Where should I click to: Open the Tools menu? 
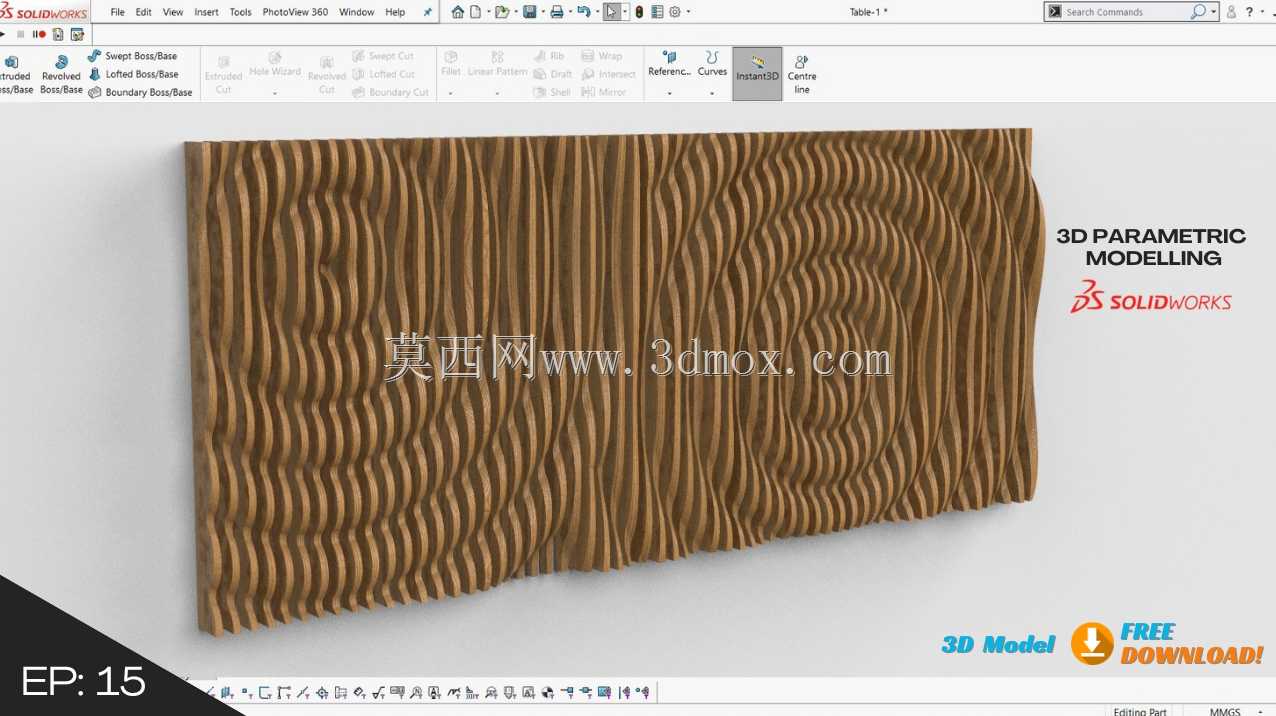click(x=241, y=12)
